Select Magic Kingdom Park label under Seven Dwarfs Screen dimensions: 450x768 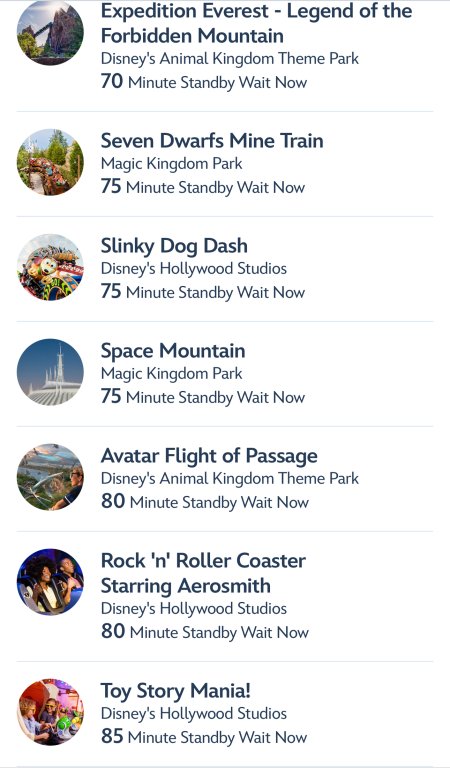(171, 164)
